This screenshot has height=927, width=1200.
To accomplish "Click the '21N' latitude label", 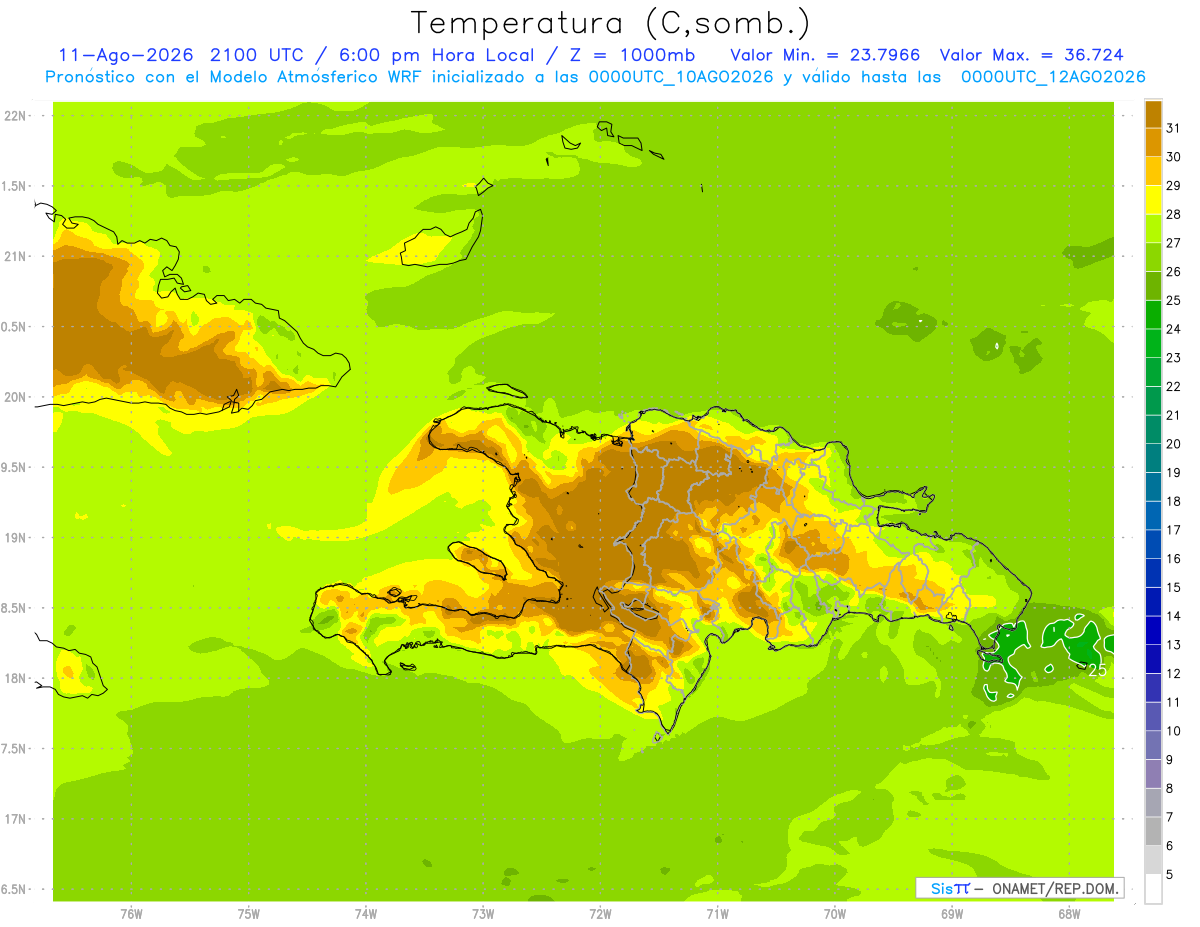I will [16, 257].
